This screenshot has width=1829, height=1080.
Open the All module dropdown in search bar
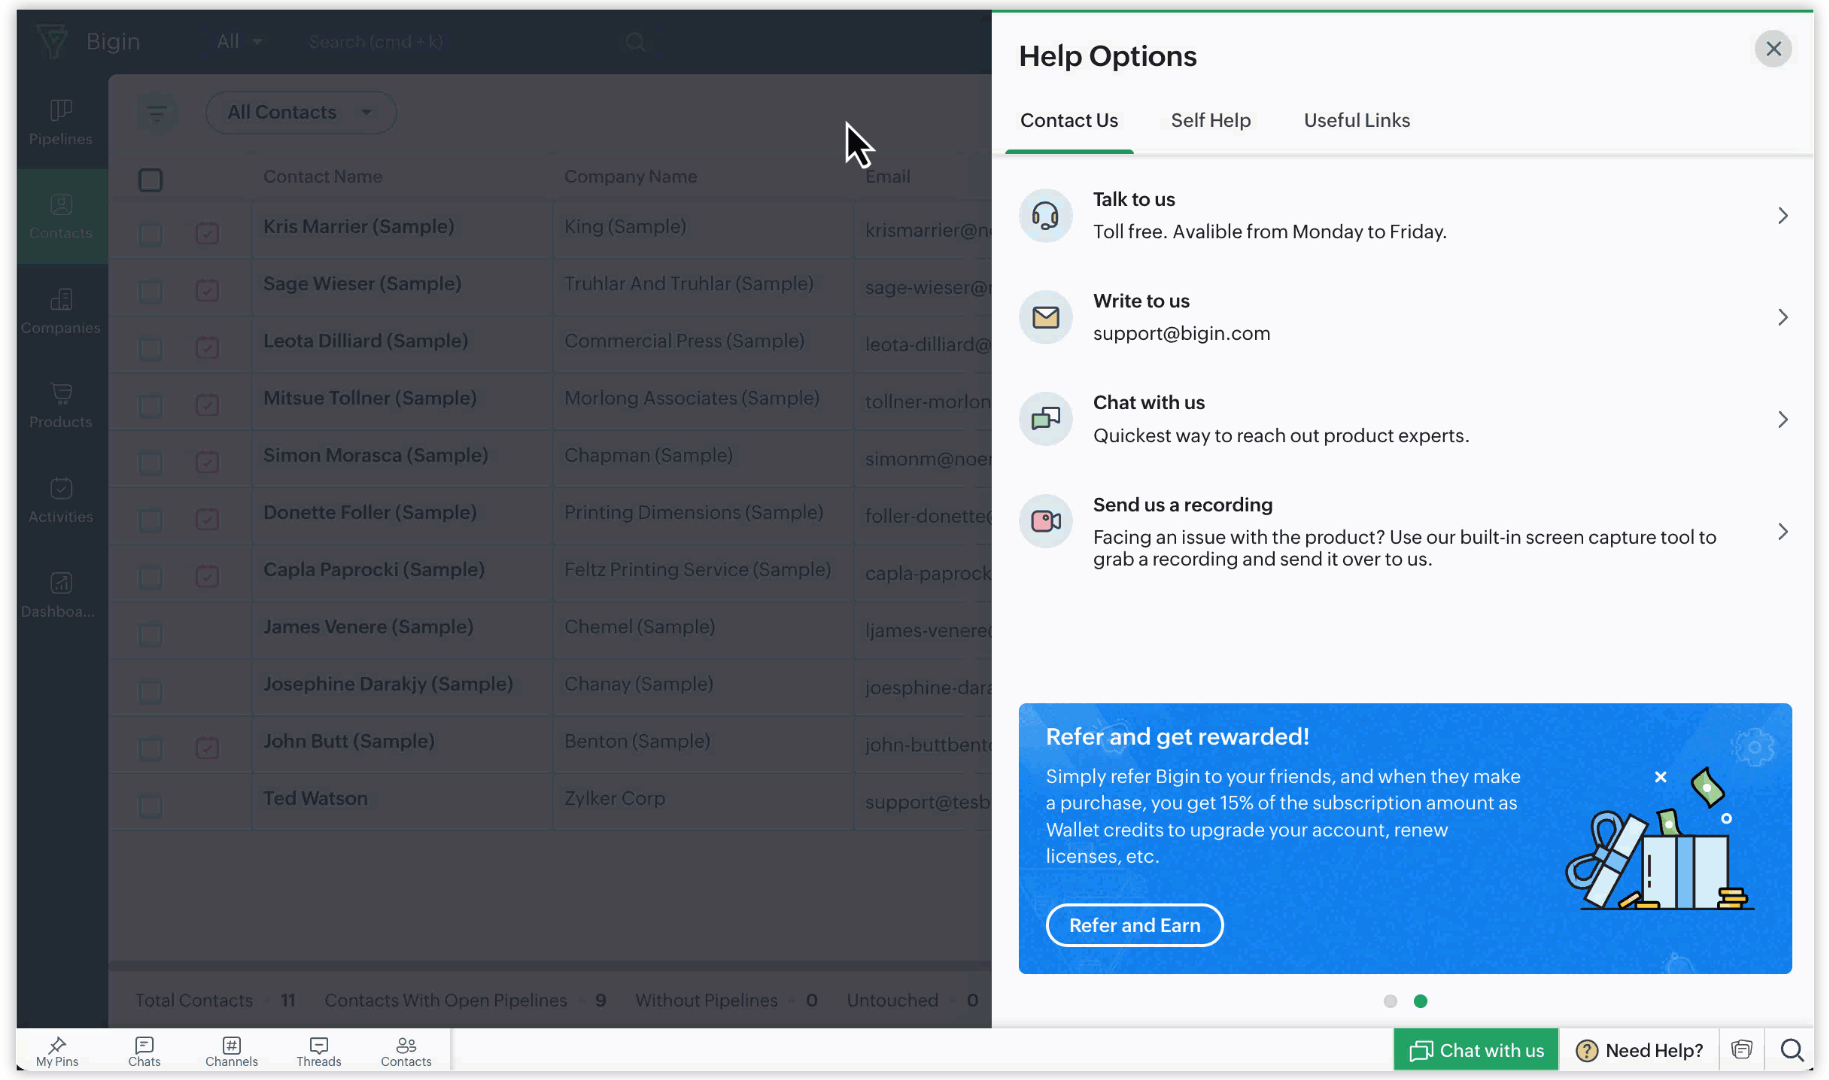(x=239, y=42)
